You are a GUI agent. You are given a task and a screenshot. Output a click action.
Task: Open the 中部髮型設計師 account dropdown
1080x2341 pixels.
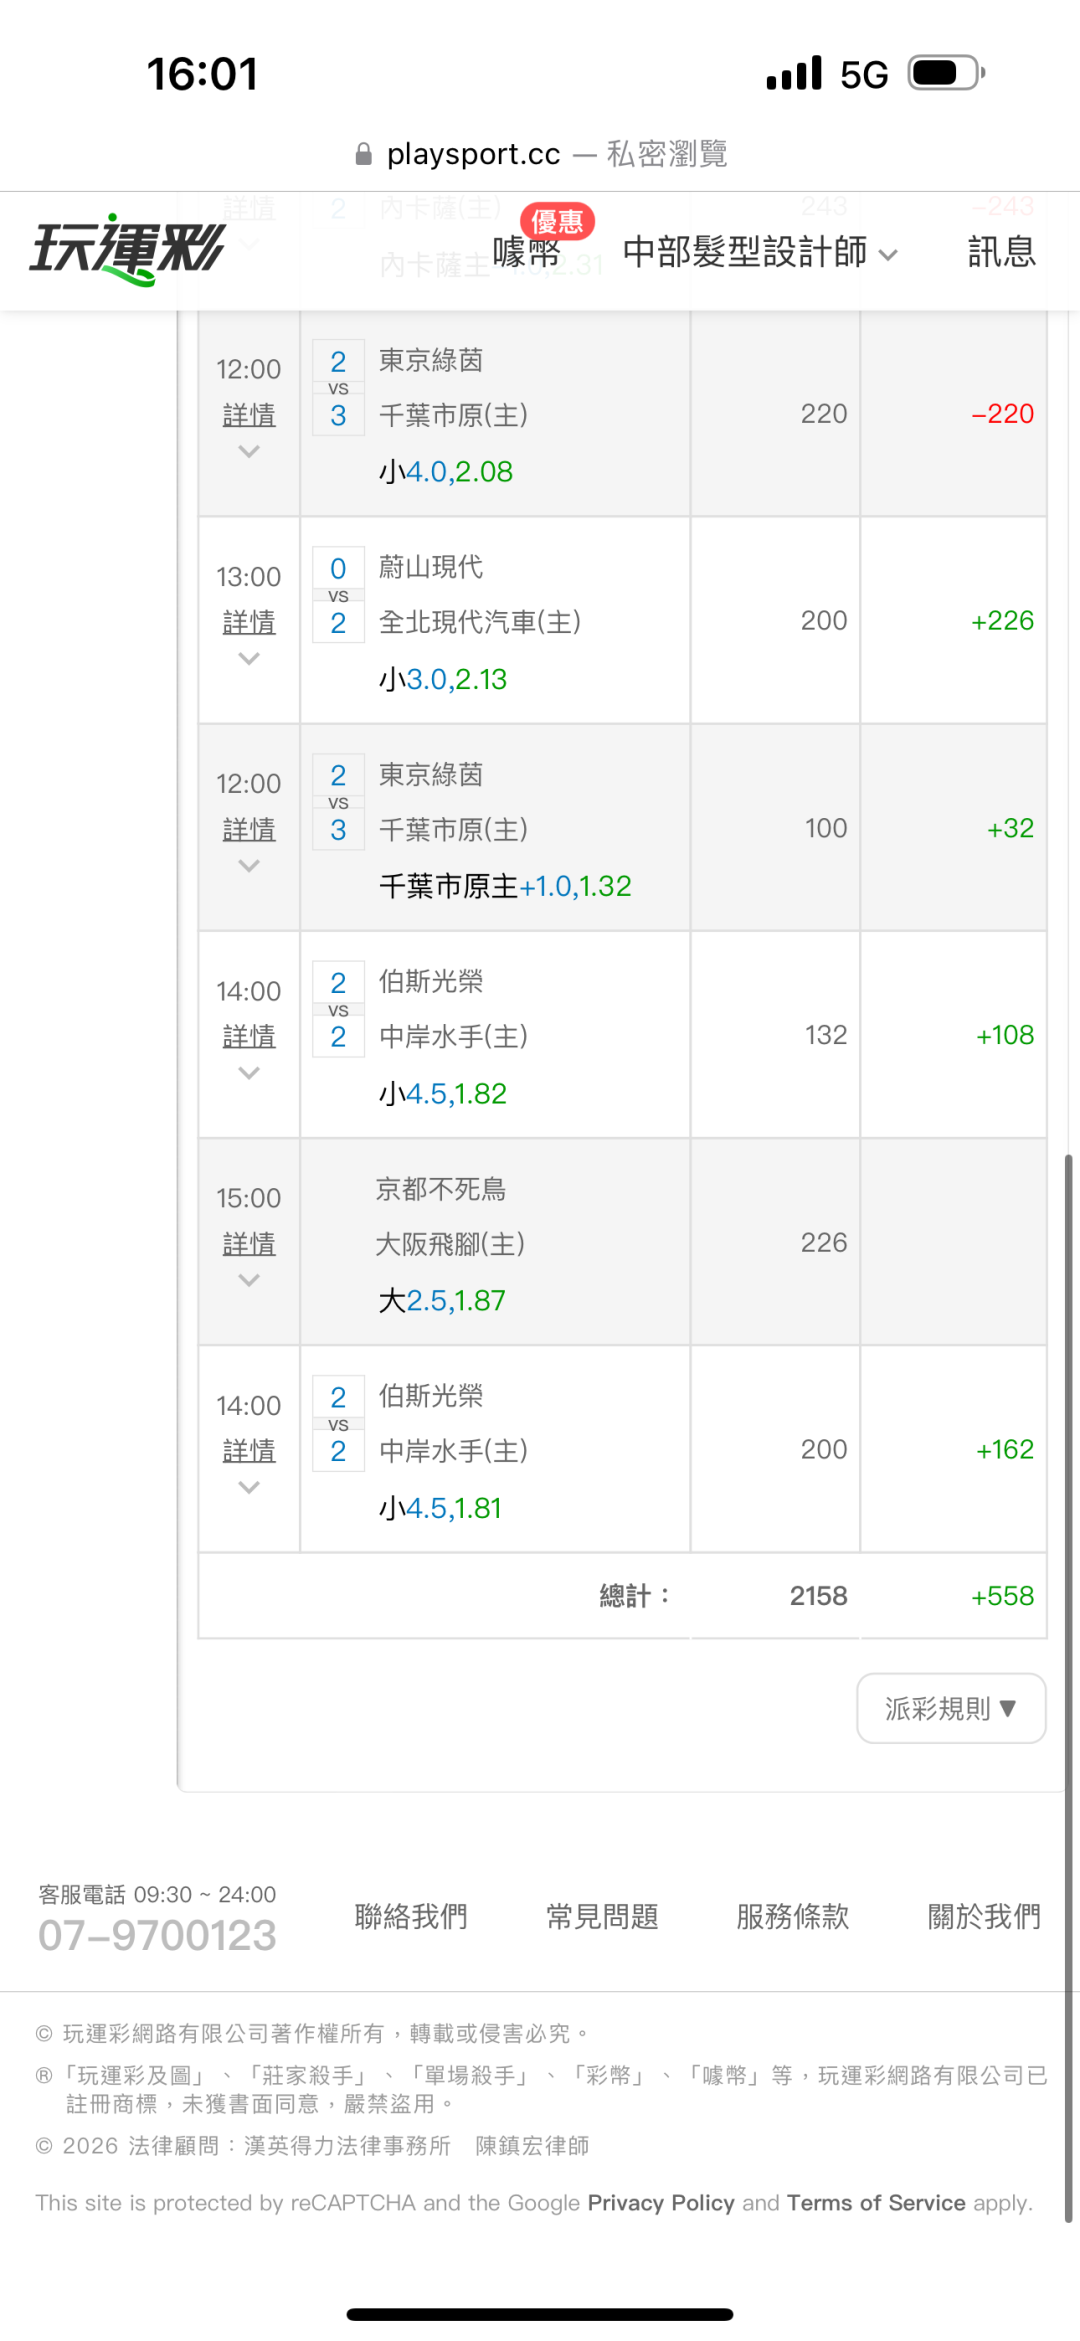[x=759, y=252]
